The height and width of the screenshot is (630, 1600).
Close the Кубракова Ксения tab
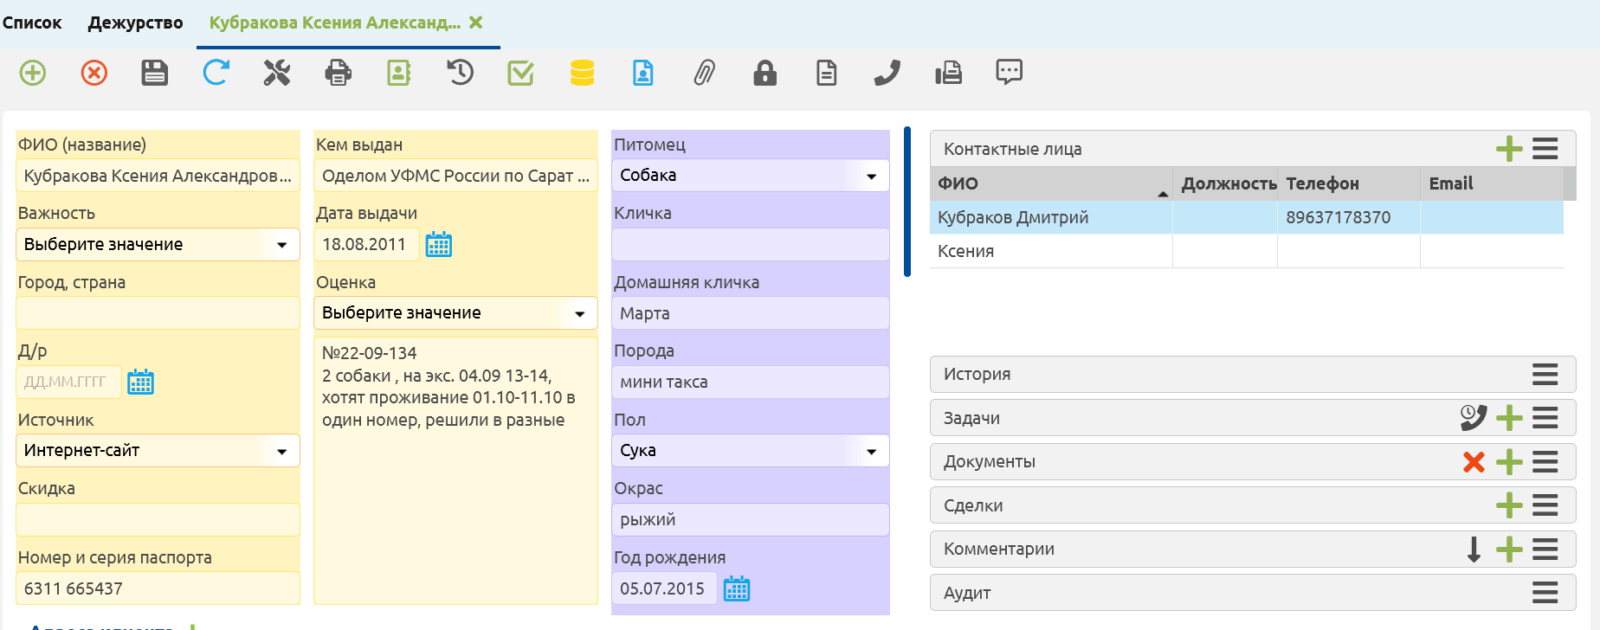coord(476,22)
